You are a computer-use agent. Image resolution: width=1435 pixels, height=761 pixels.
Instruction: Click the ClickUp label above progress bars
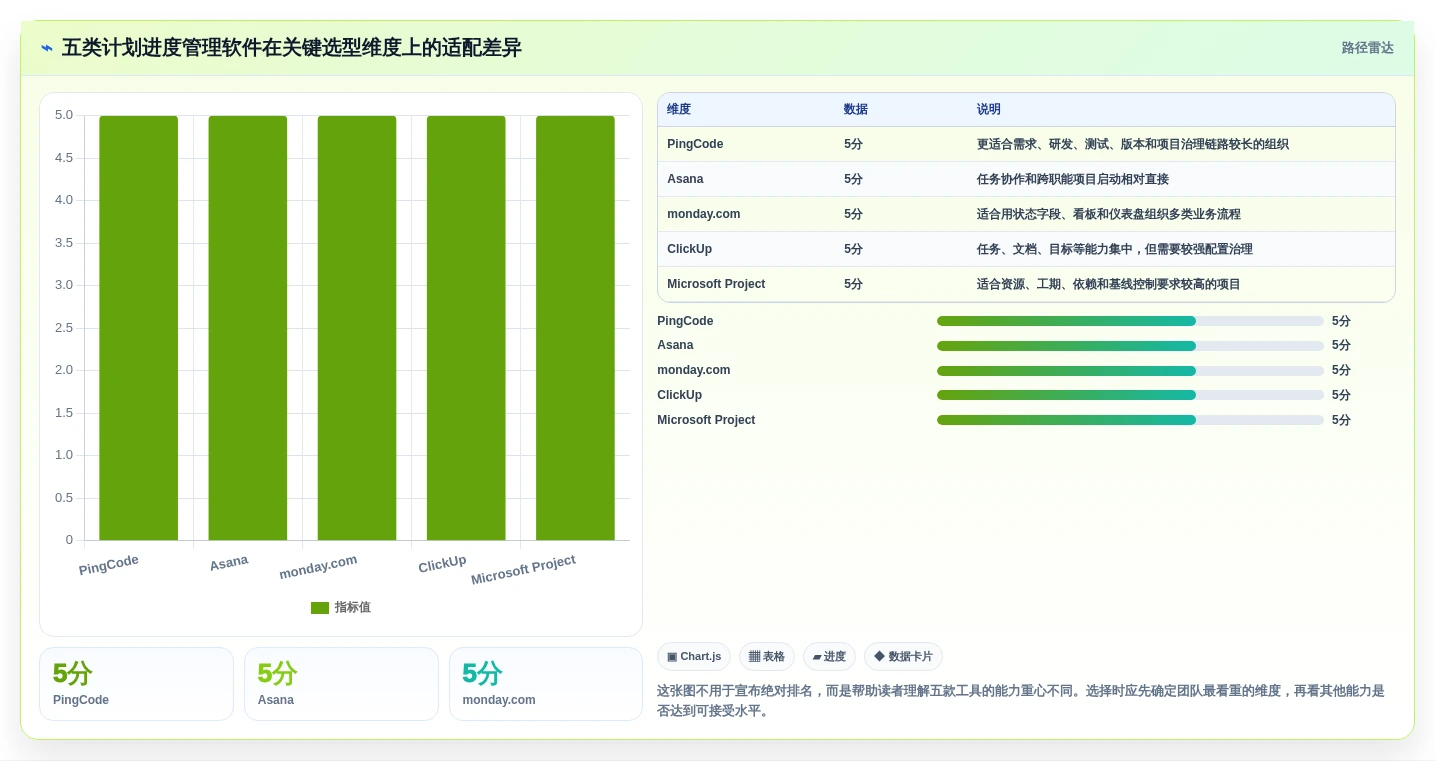point(680,395)
